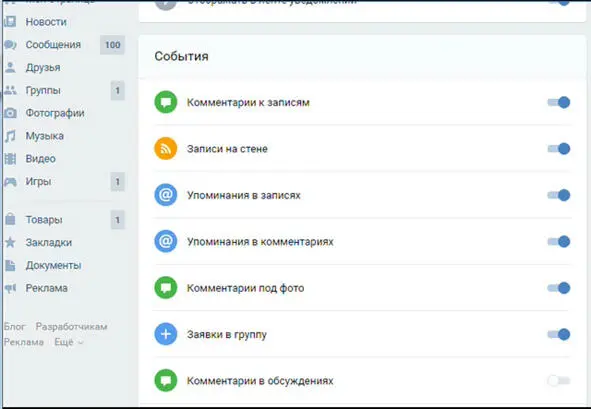Click the Игры notification counter badge

pyautogui.click(x=118, y=182)
